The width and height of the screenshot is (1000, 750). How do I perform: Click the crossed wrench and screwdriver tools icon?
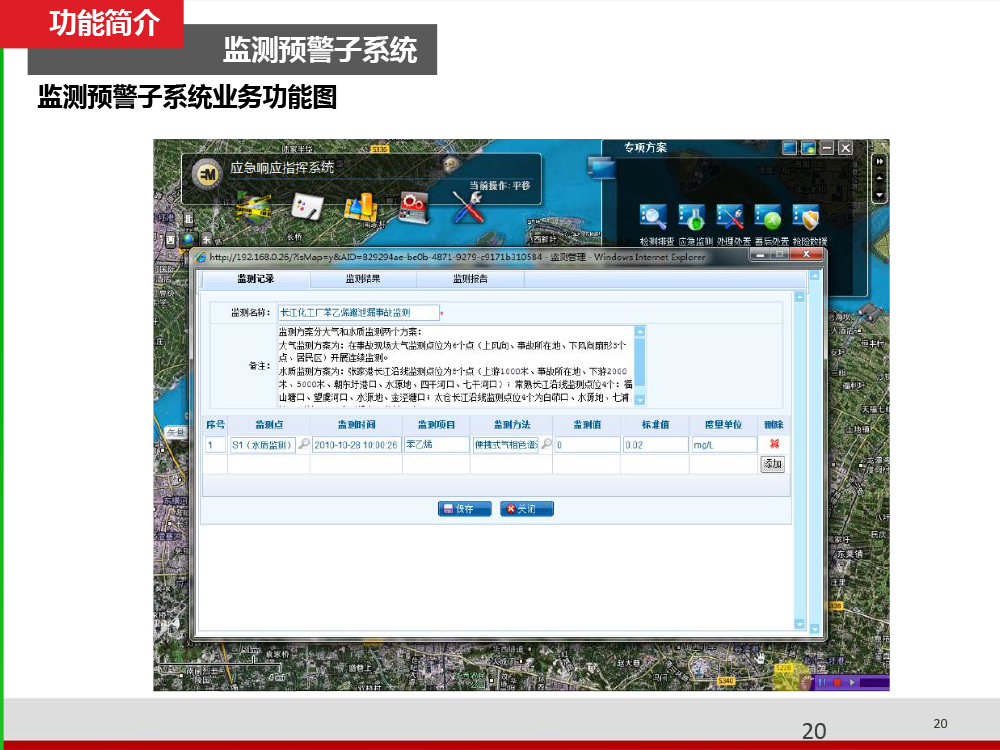tap(467, 206)
